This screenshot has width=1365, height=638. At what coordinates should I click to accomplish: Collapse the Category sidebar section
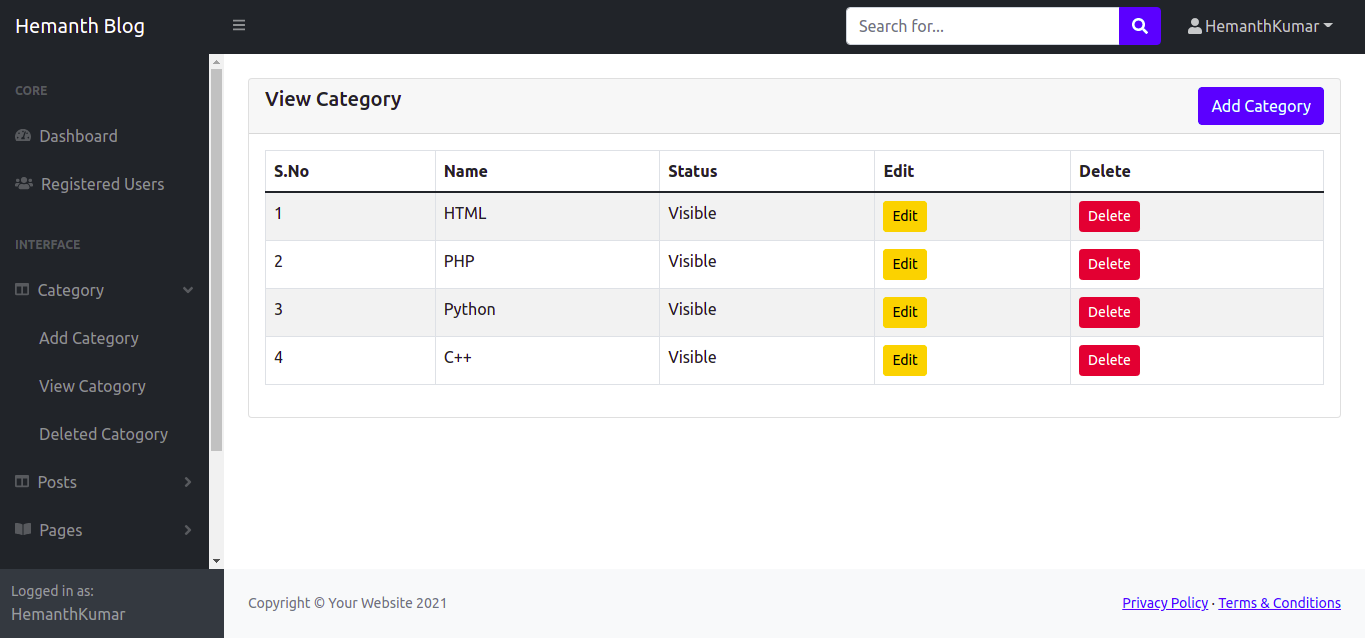(188, 290)
